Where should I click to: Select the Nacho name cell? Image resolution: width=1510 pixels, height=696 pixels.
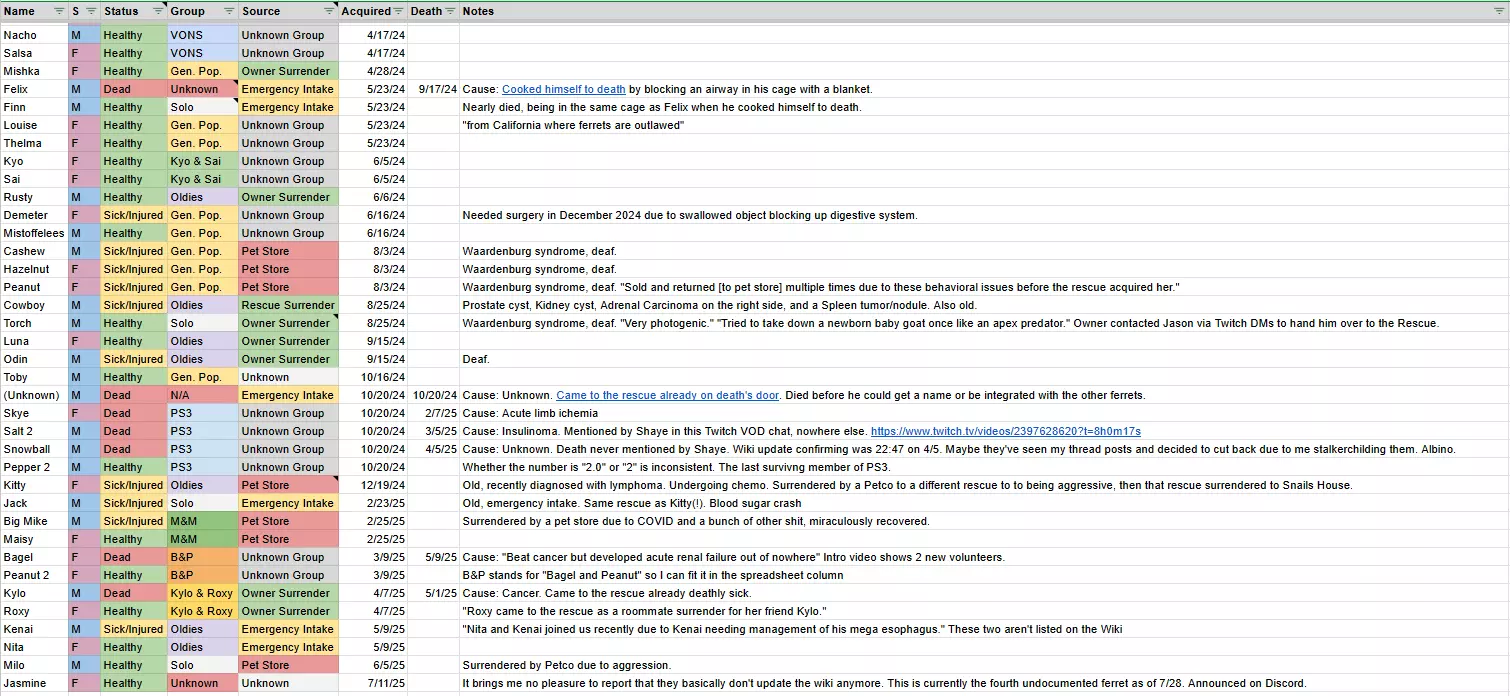point(33,35)
